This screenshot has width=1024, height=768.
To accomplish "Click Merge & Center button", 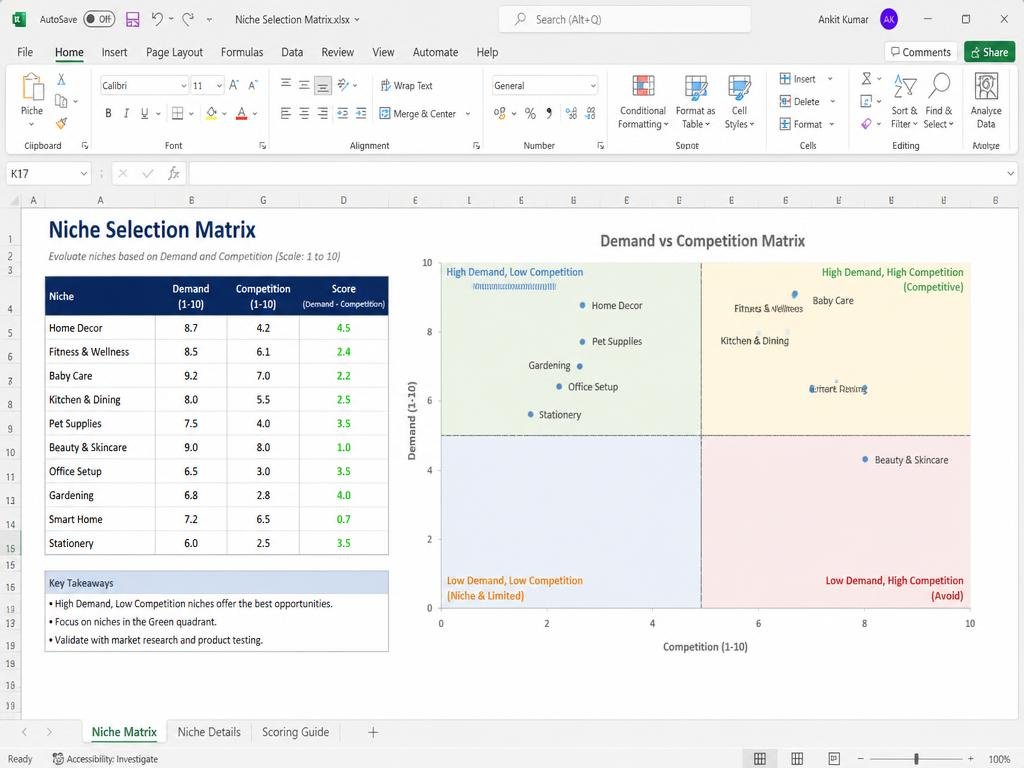I will [x=418, y=114].
